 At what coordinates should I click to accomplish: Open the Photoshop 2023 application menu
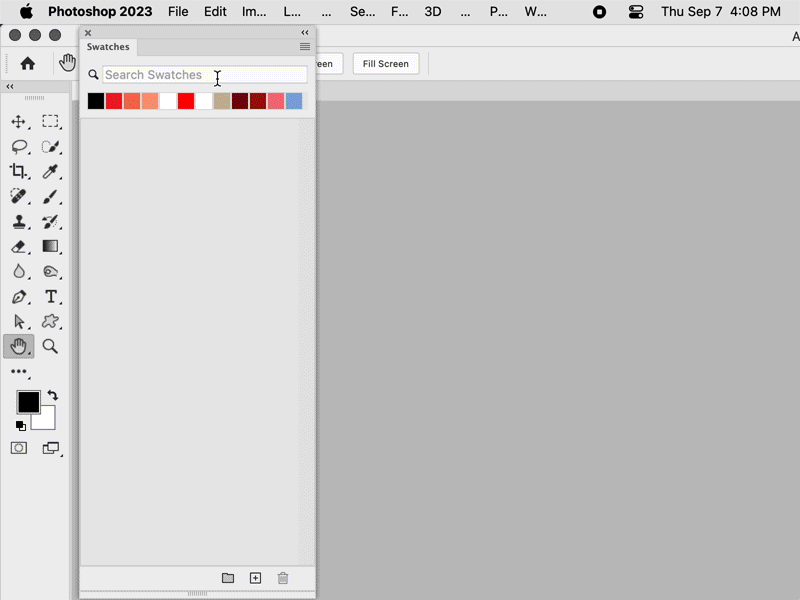[x=100, y=11]
